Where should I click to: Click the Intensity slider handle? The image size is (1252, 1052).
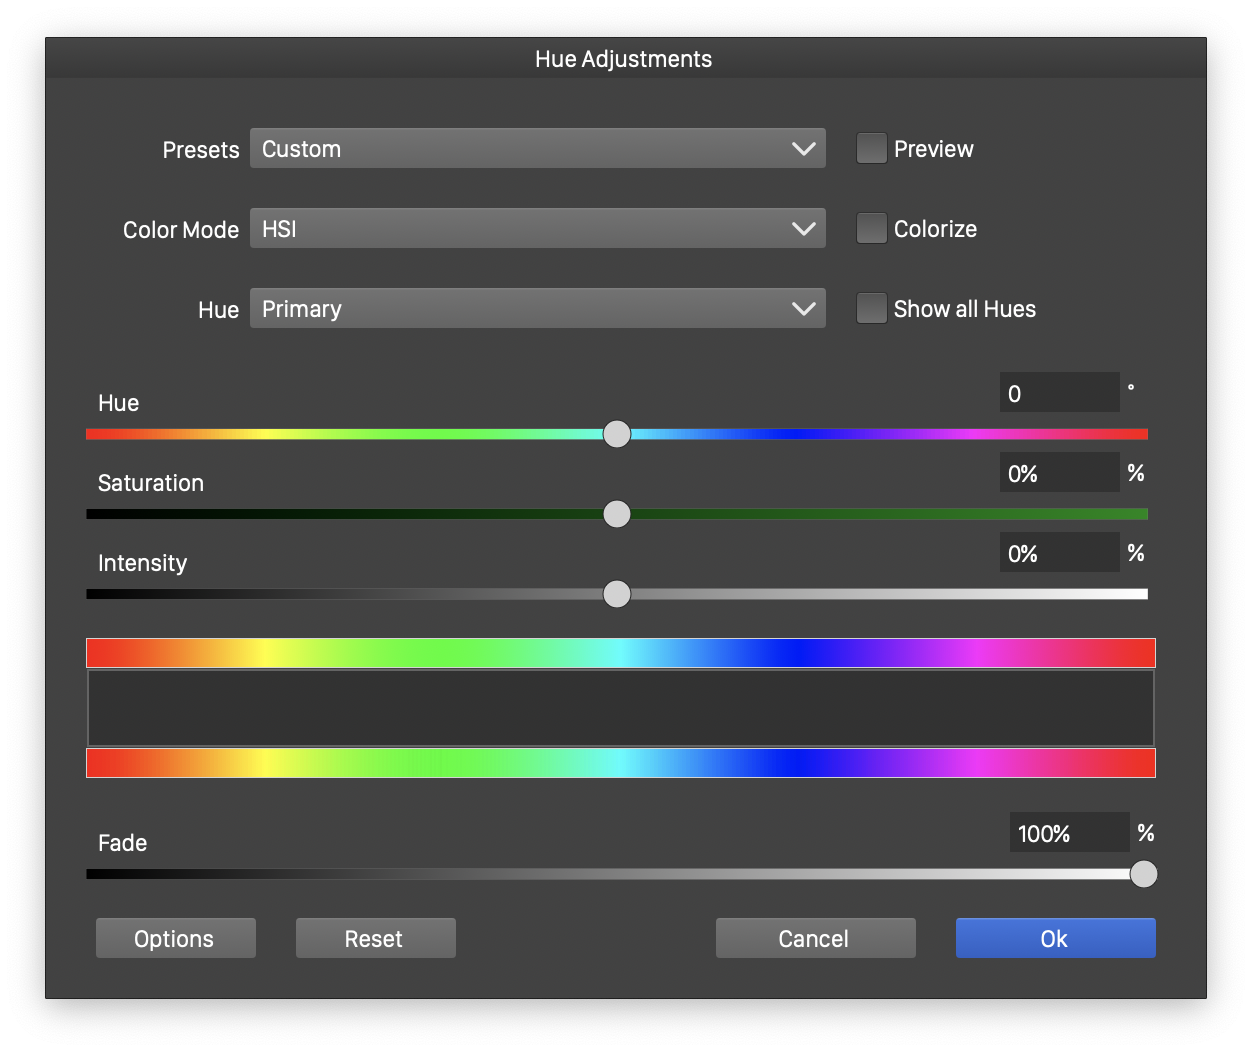pyautogui.click(x=617, y=594)
